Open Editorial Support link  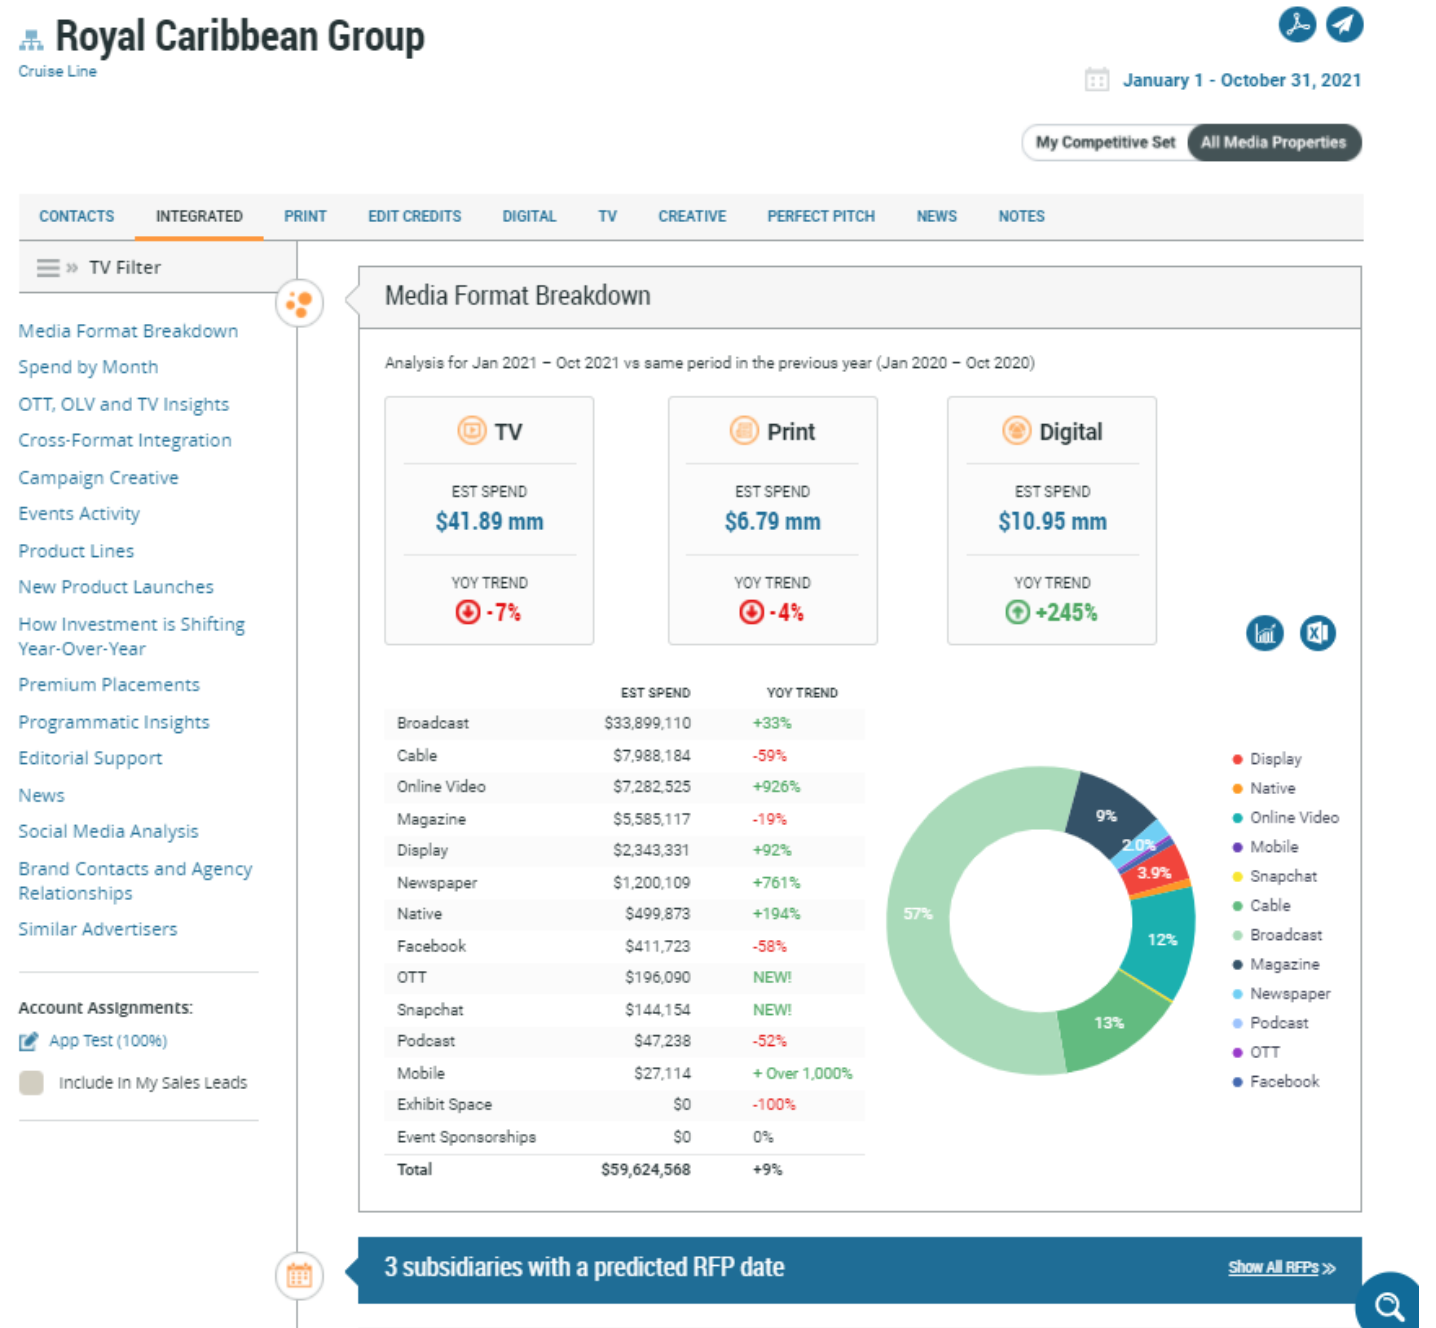click(x=90, y=758)
